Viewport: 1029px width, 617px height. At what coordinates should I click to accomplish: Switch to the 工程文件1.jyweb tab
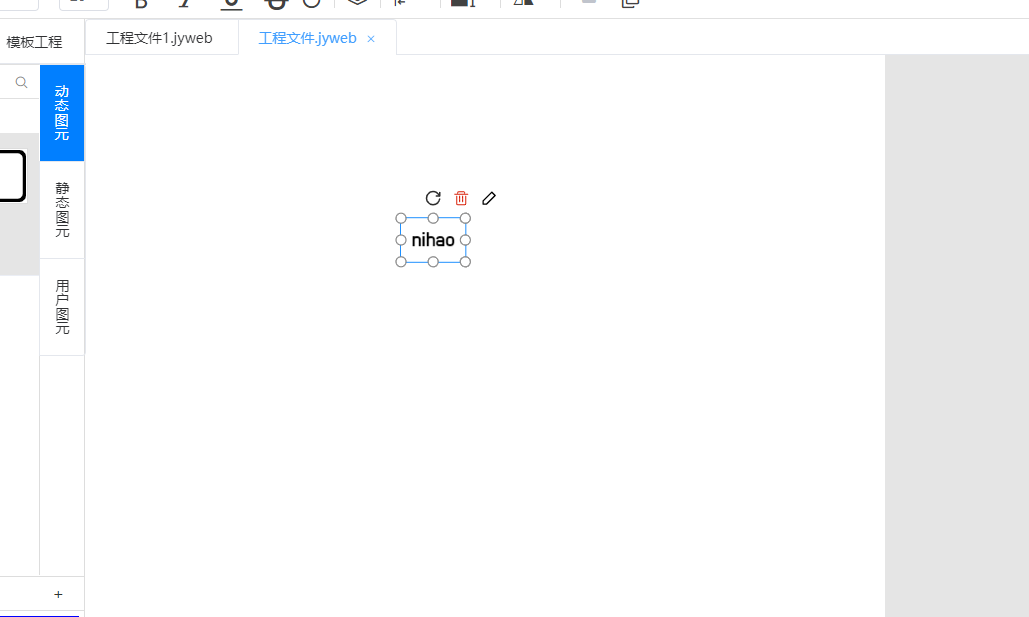161,37
